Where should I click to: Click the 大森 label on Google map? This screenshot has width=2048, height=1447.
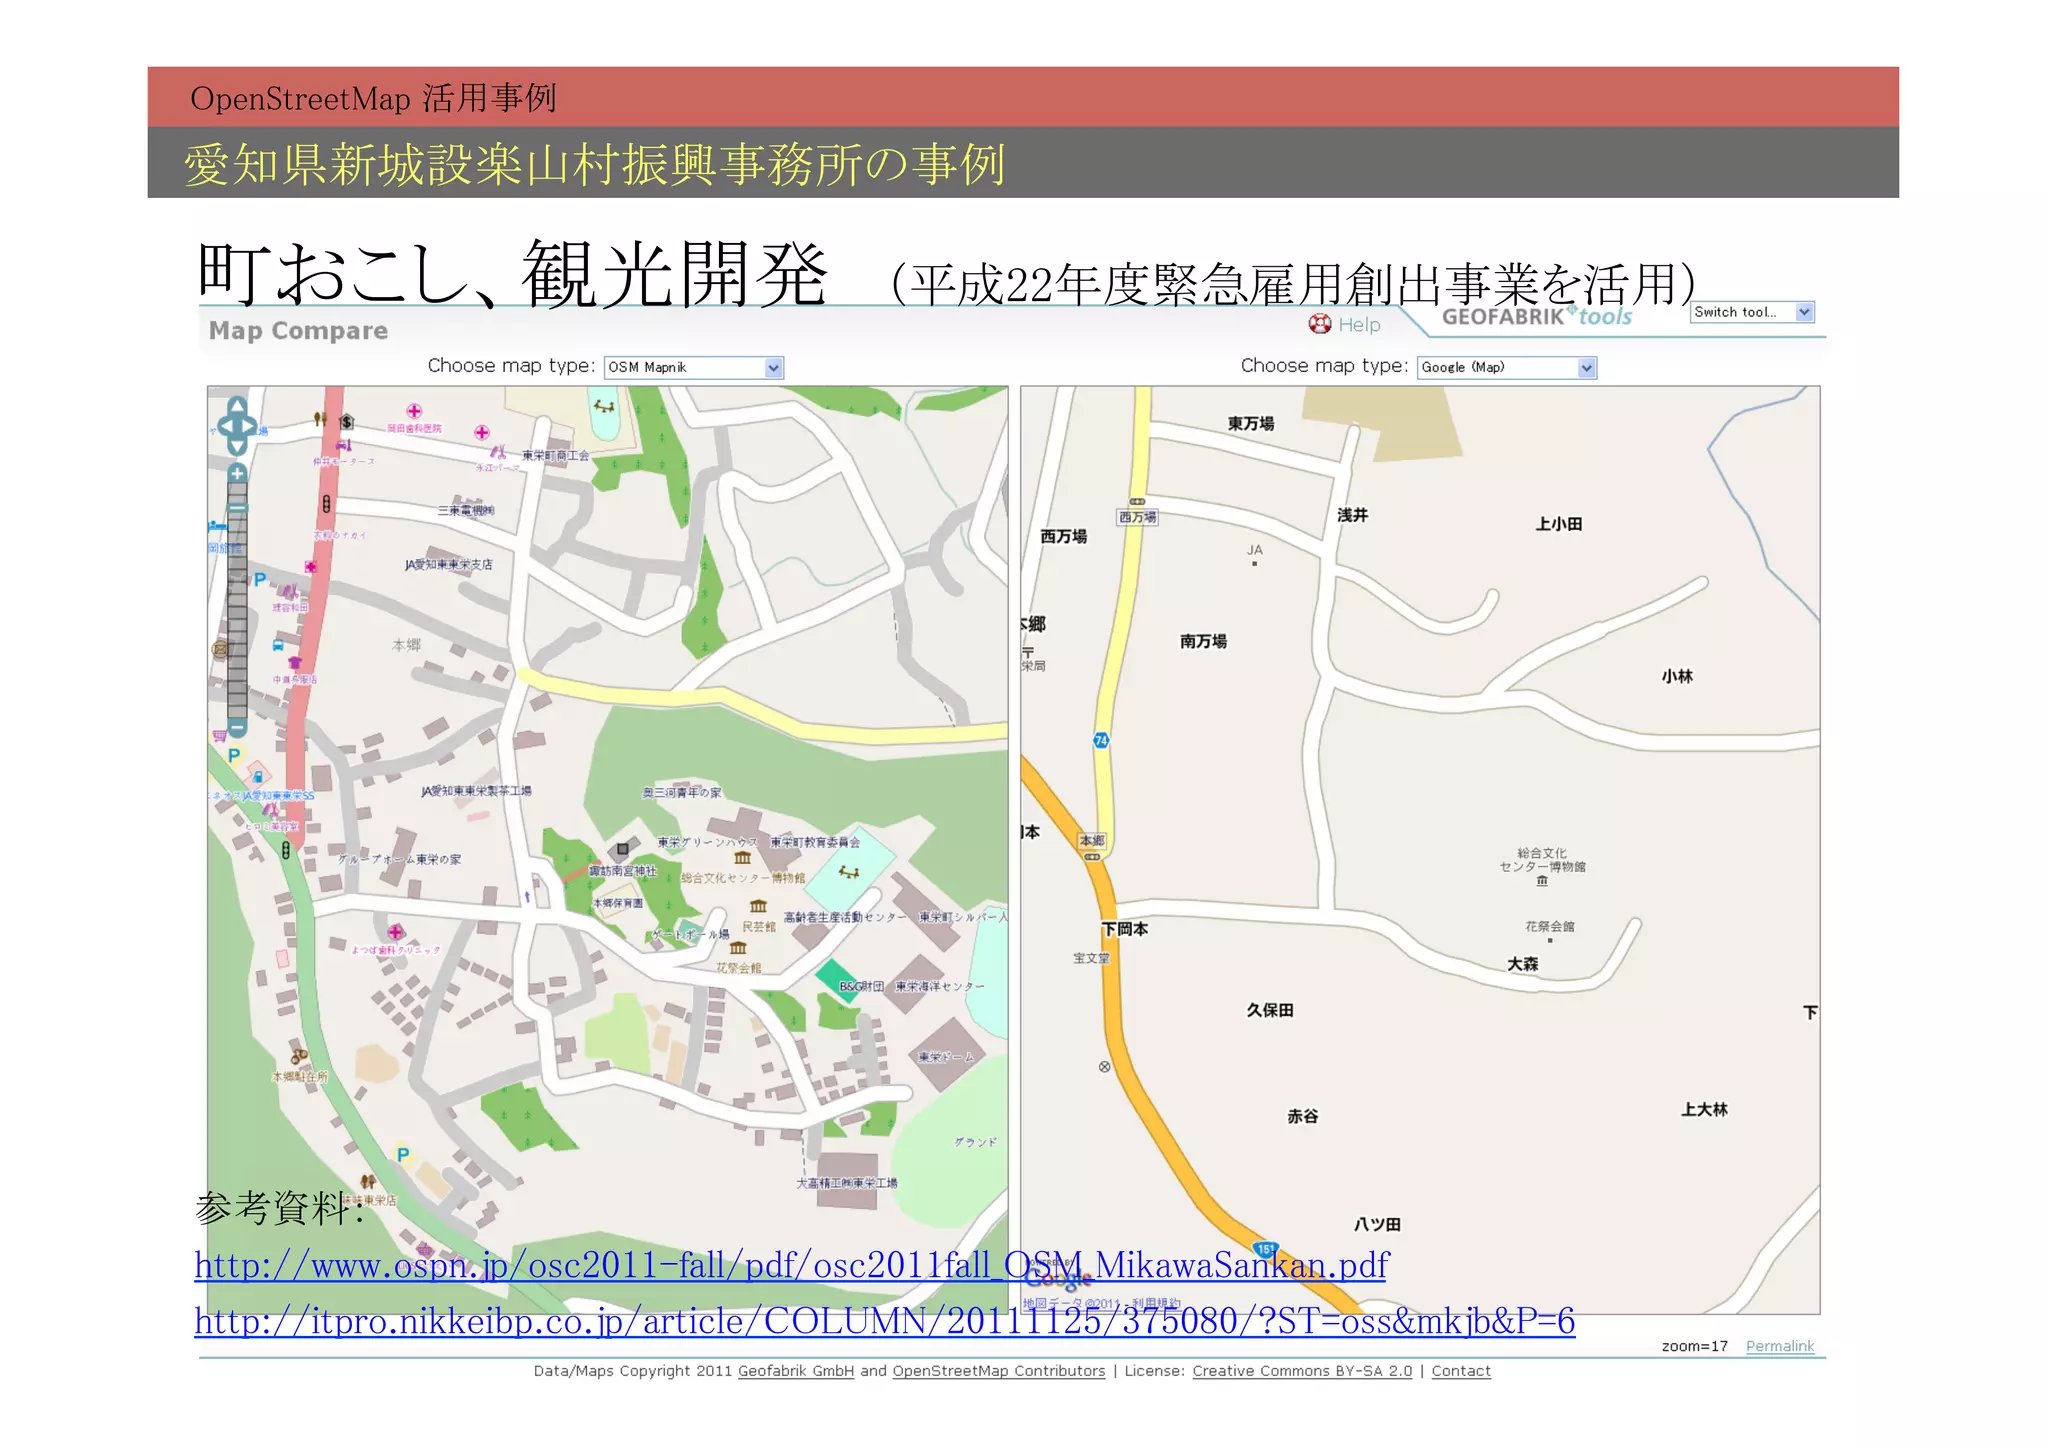[1523, 964]
